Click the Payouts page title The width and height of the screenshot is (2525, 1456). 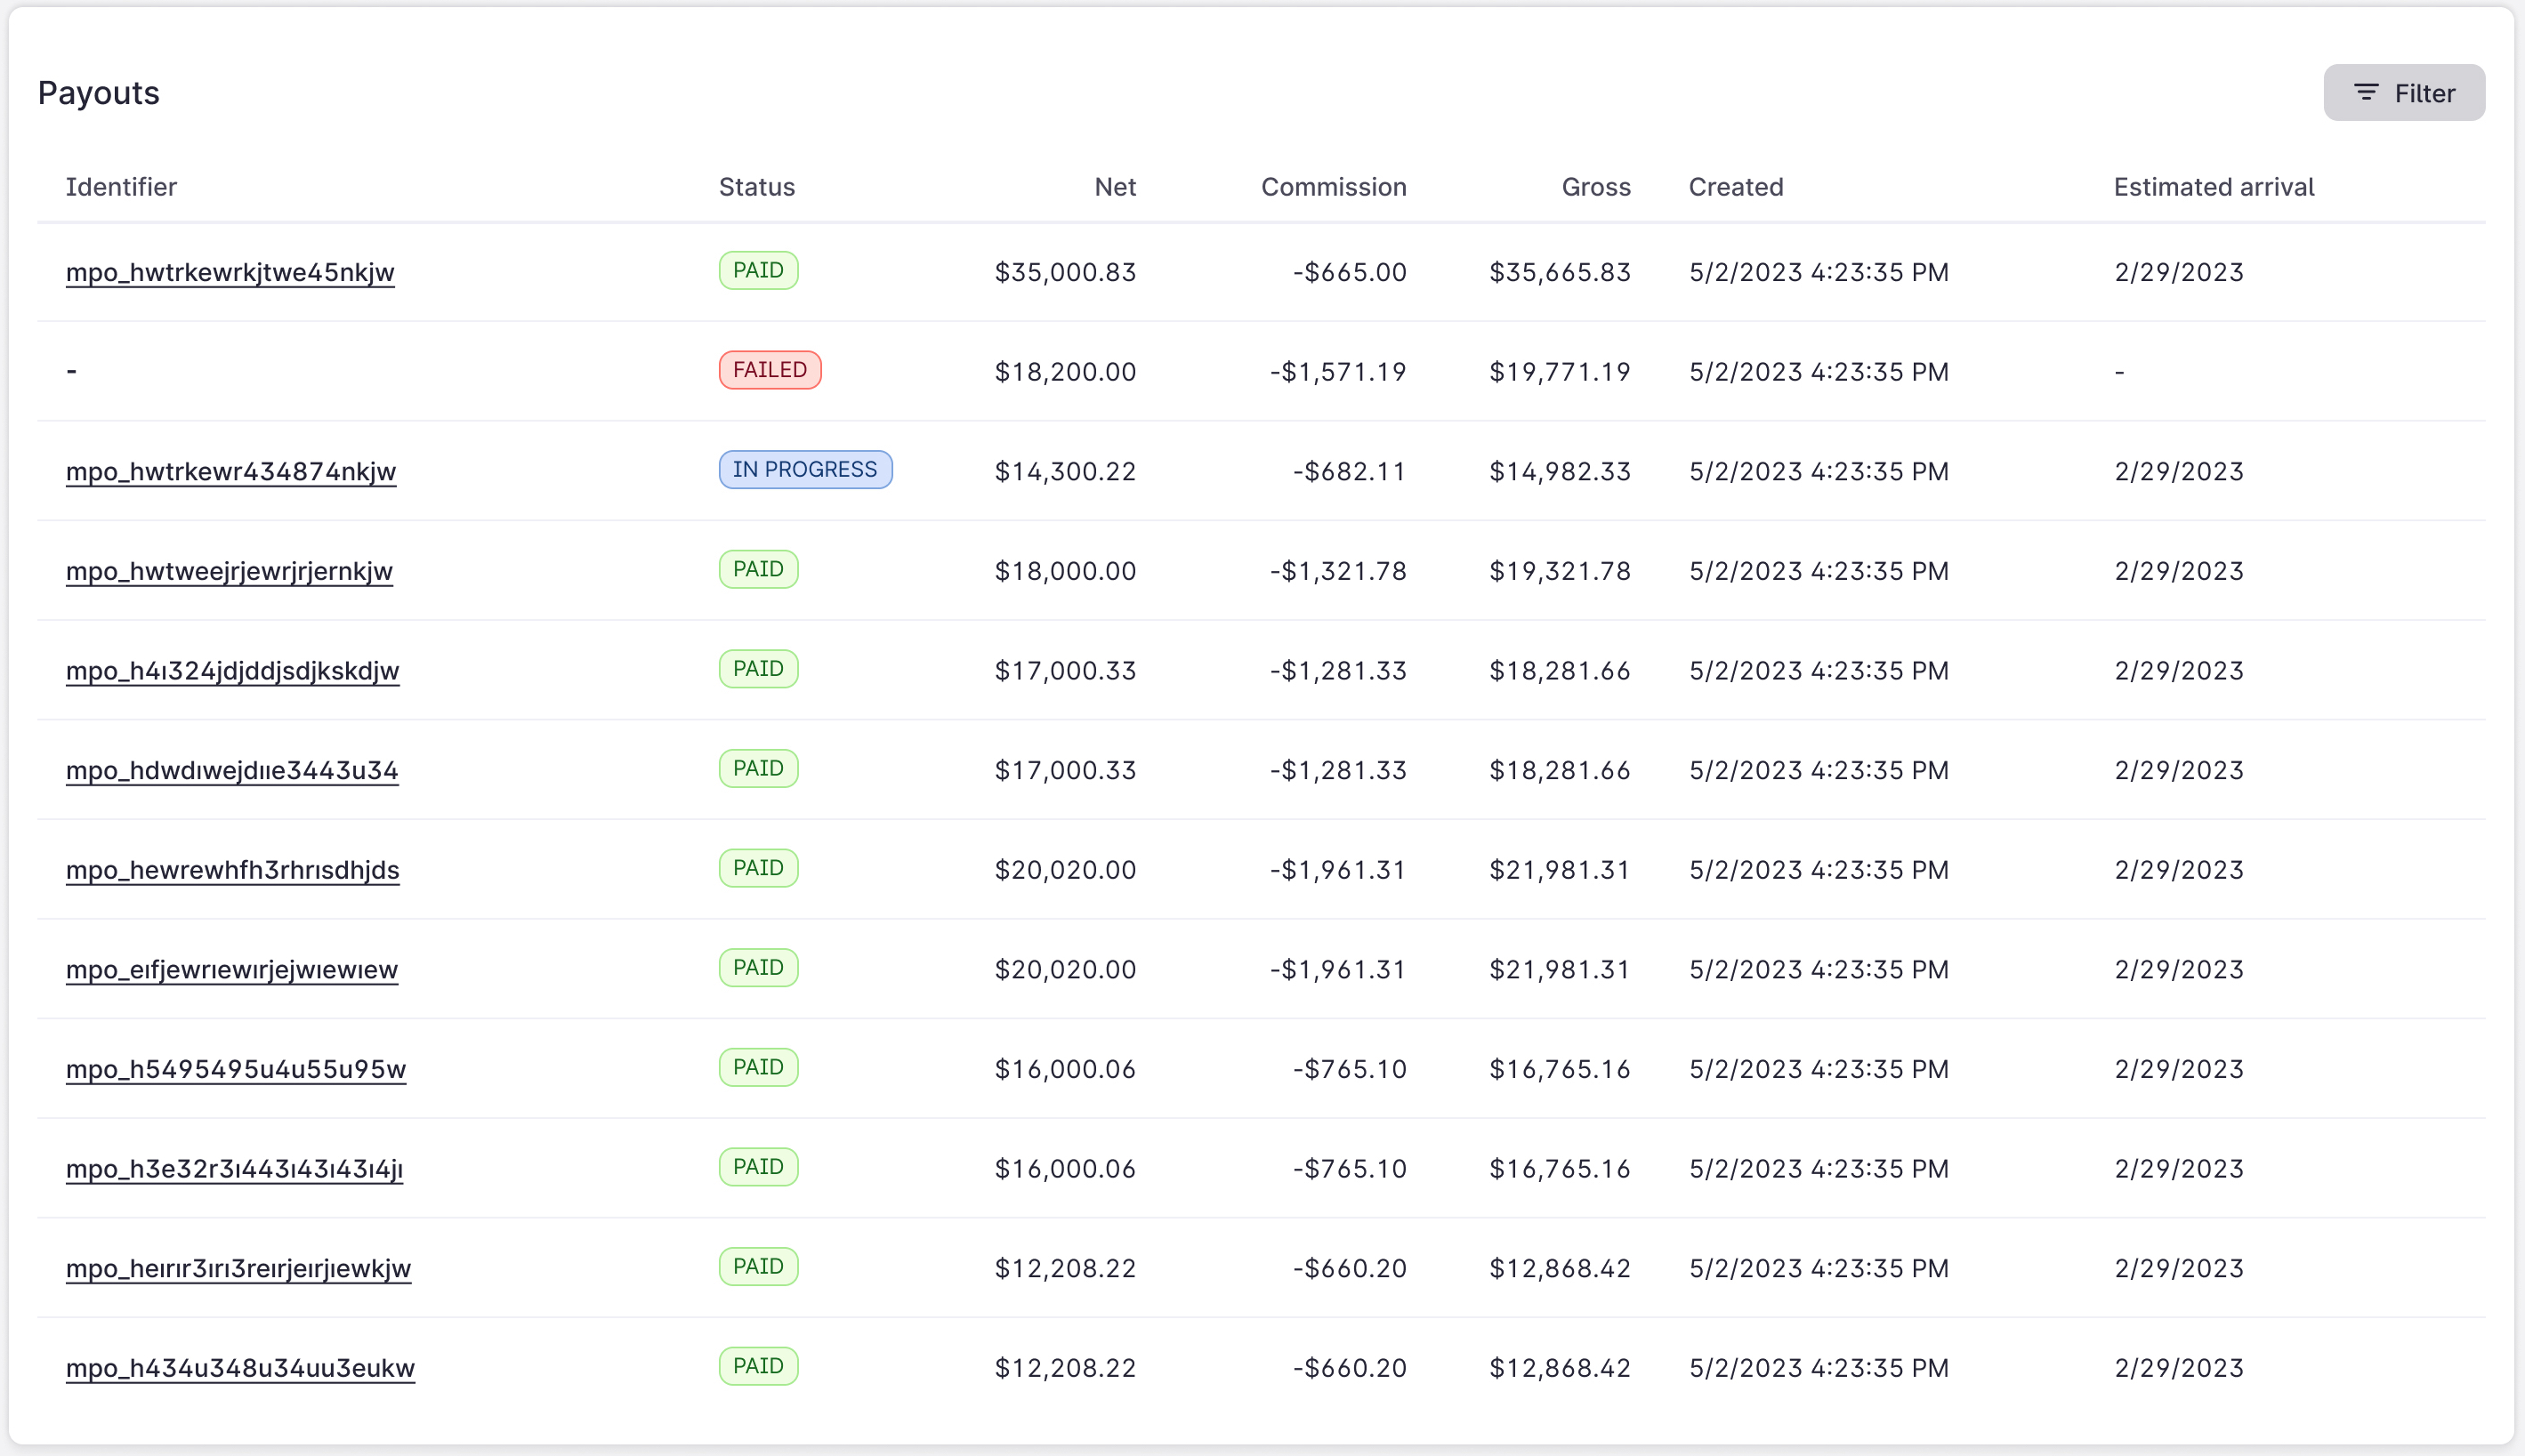coord(98,92)
